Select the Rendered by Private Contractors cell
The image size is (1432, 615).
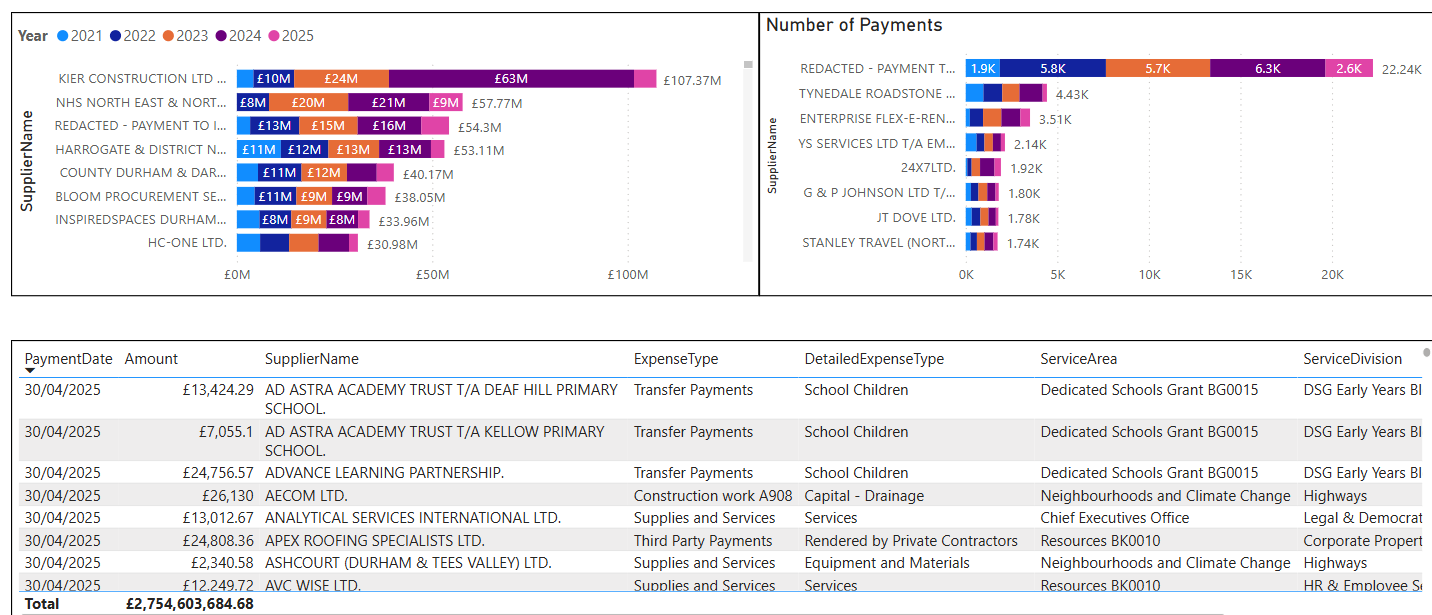point(911,540)
